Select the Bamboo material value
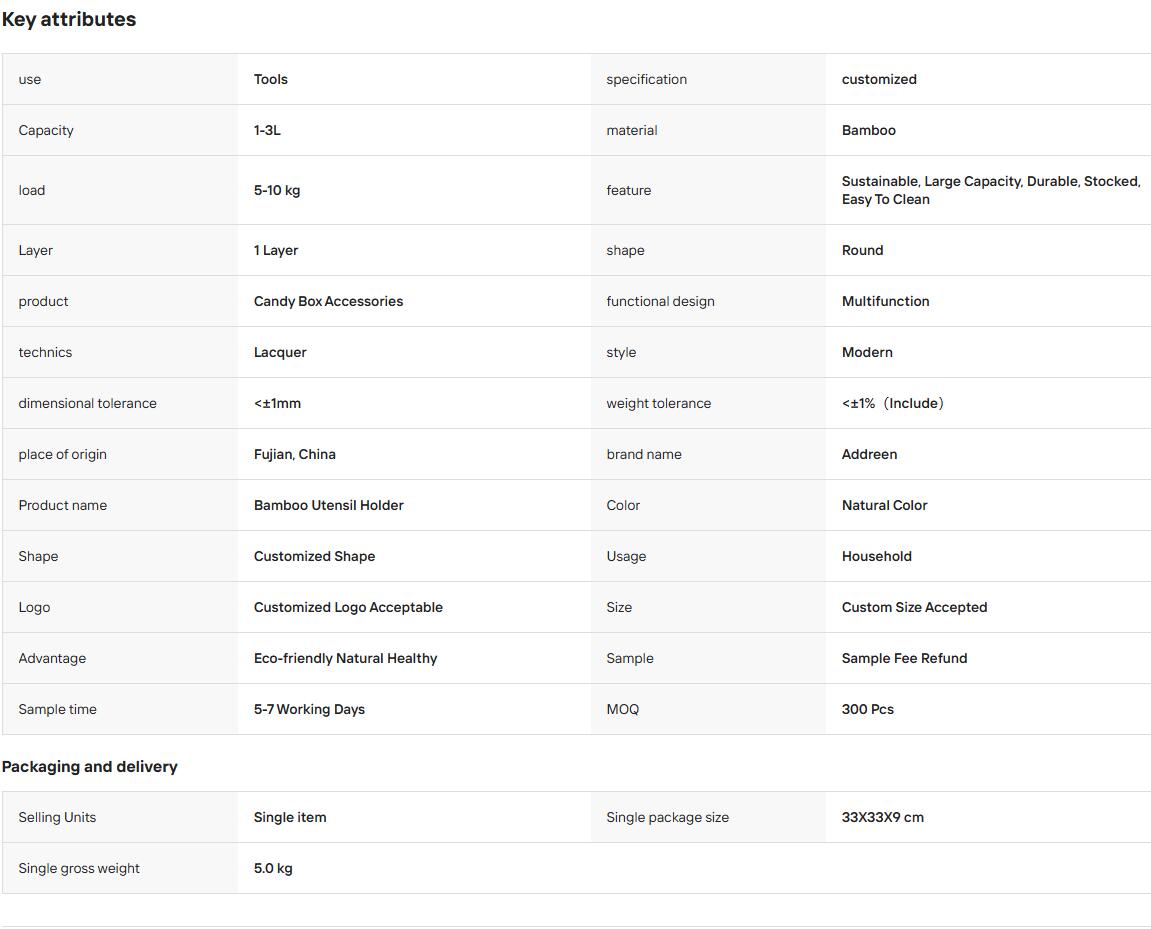Image resolution: width=1151 pixels, height=929 pixels. (868, 130)
